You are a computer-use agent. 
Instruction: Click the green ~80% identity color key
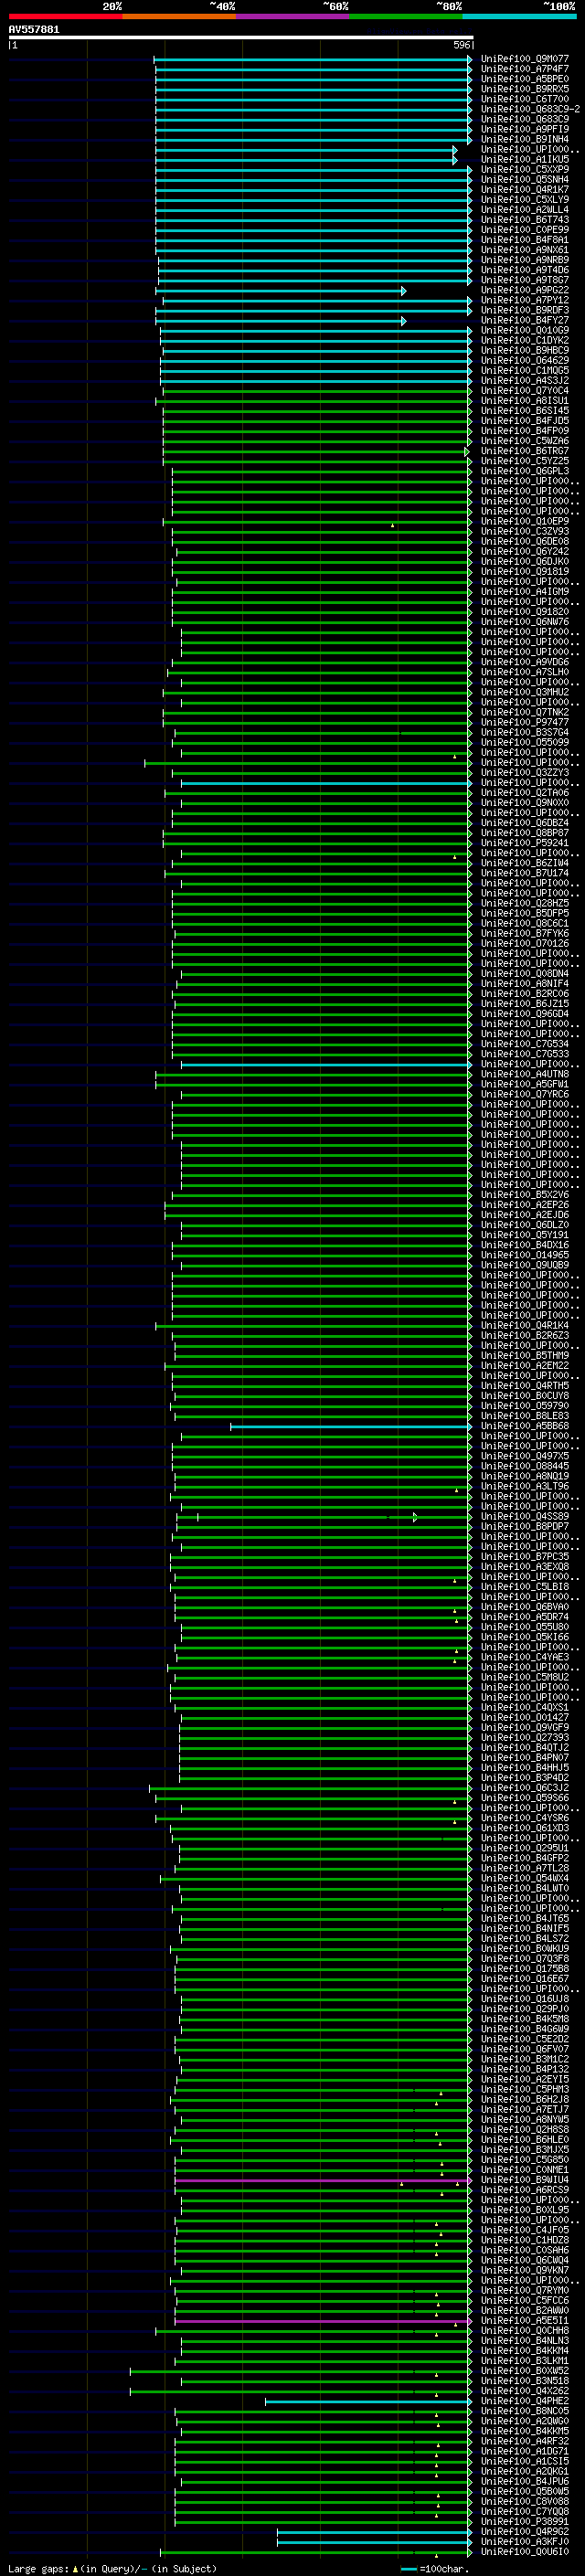(x=406, y=16)
